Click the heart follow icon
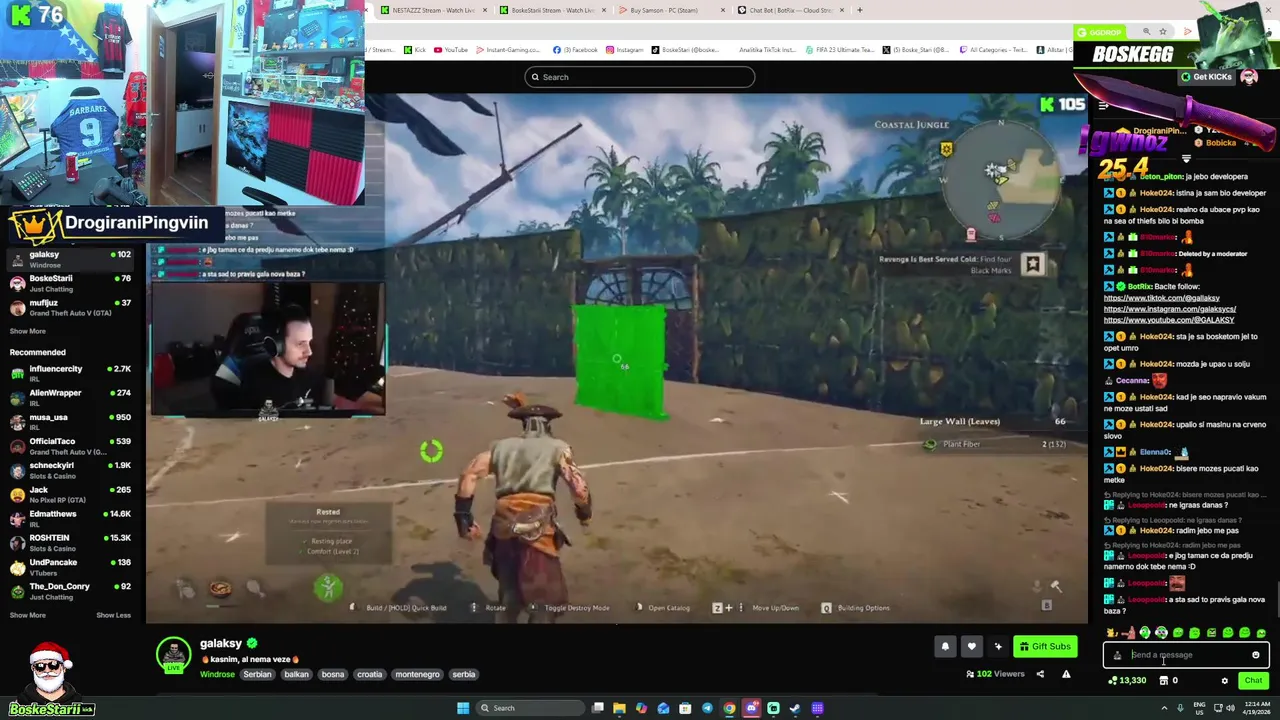This screenshot has width=1280, height=720. (x=971, y=647)
